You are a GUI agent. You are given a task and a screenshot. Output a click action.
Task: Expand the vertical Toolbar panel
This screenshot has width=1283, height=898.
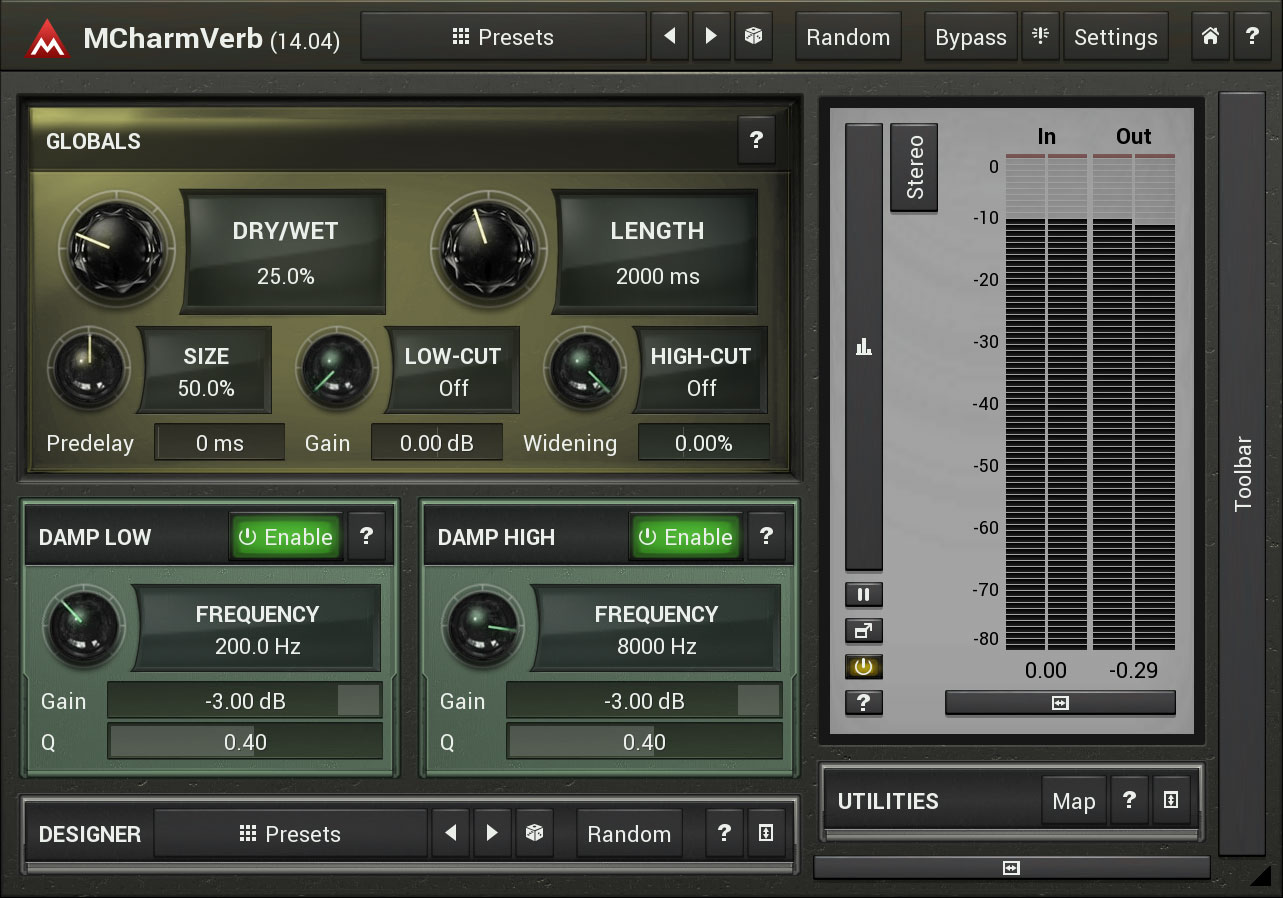(1243, 474)
